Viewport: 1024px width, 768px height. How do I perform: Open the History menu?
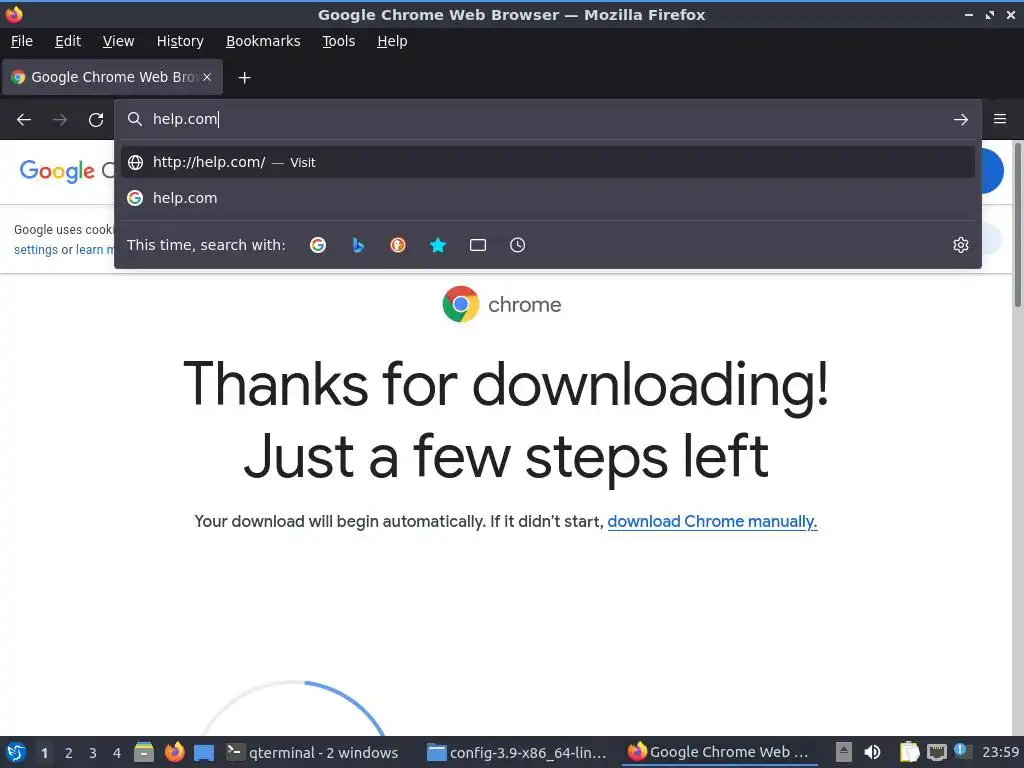(180, 41)
